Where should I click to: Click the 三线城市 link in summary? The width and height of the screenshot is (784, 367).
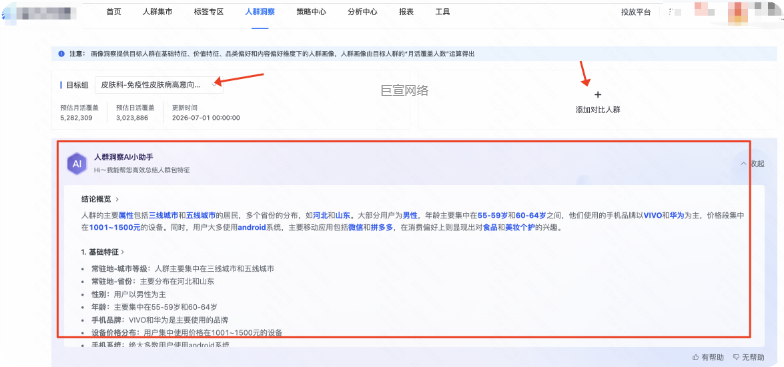click(164, 216)
